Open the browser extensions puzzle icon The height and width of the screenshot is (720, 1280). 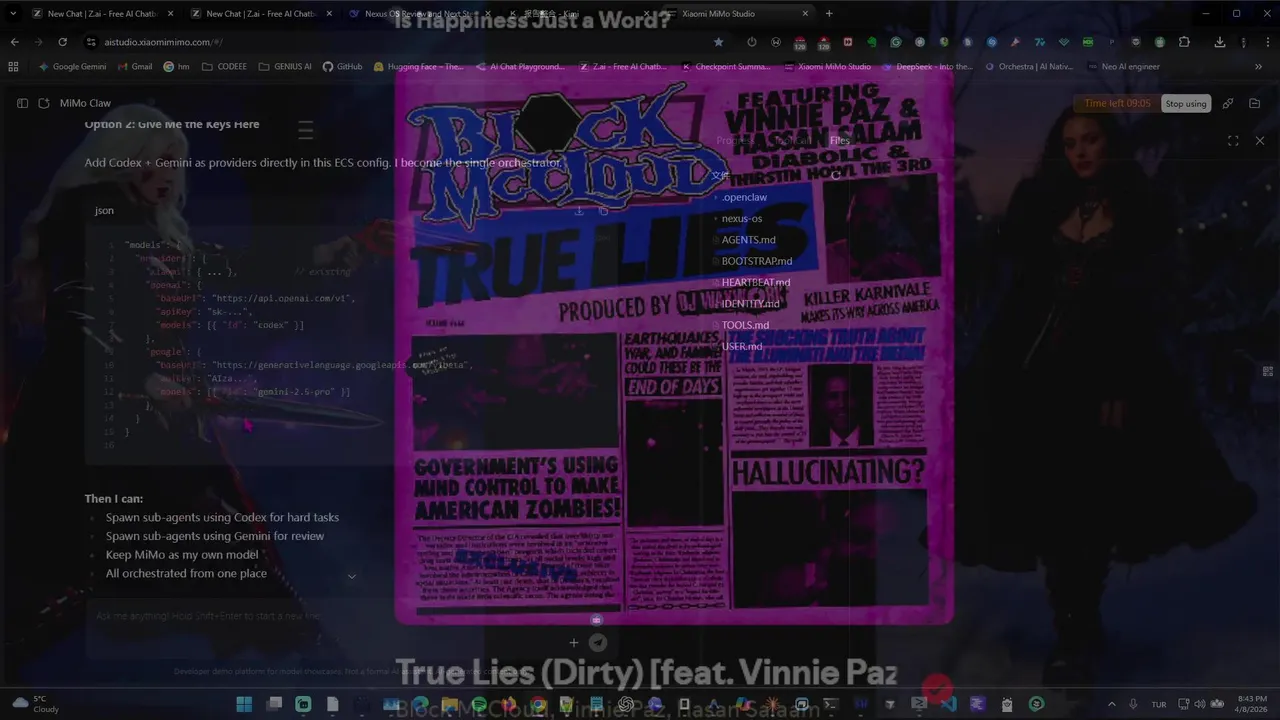click(x=1184, y=42)
